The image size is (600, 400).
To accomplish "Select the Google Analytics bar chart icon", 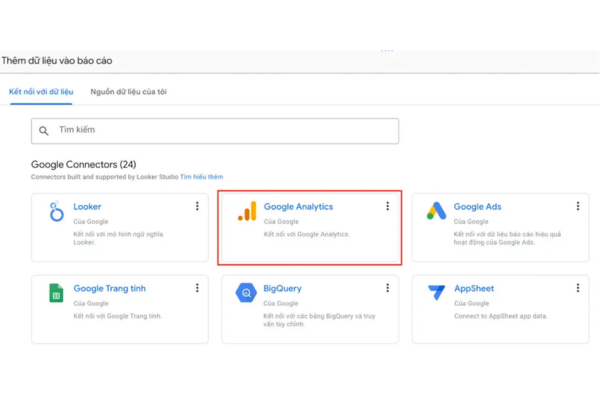I will (247, 211).
